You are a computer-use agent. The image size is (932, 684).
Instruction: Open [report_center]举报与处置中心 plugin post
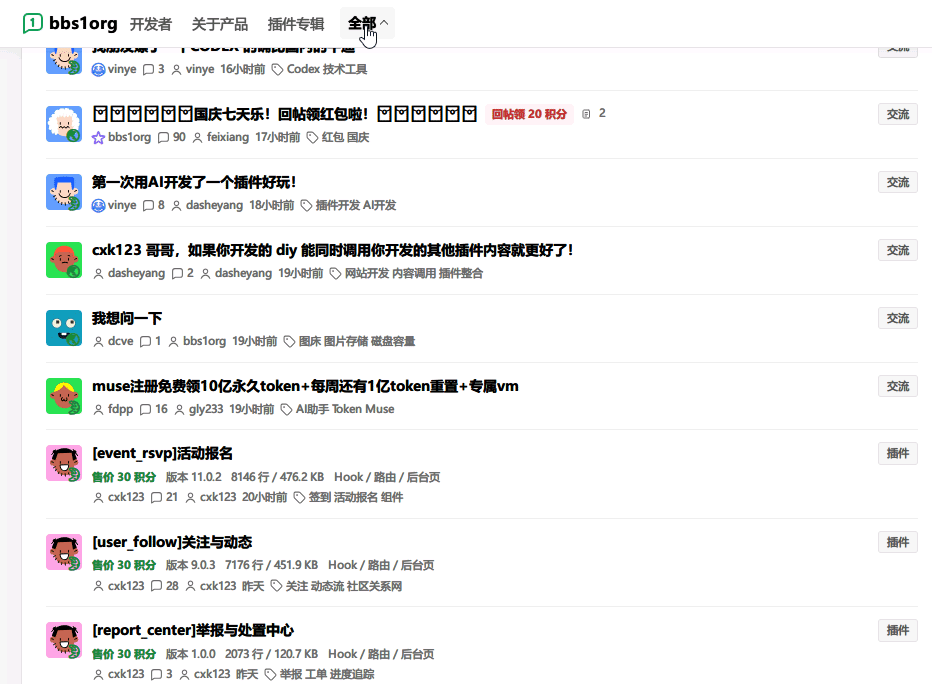pyautogui.click(x=193, y=630)
